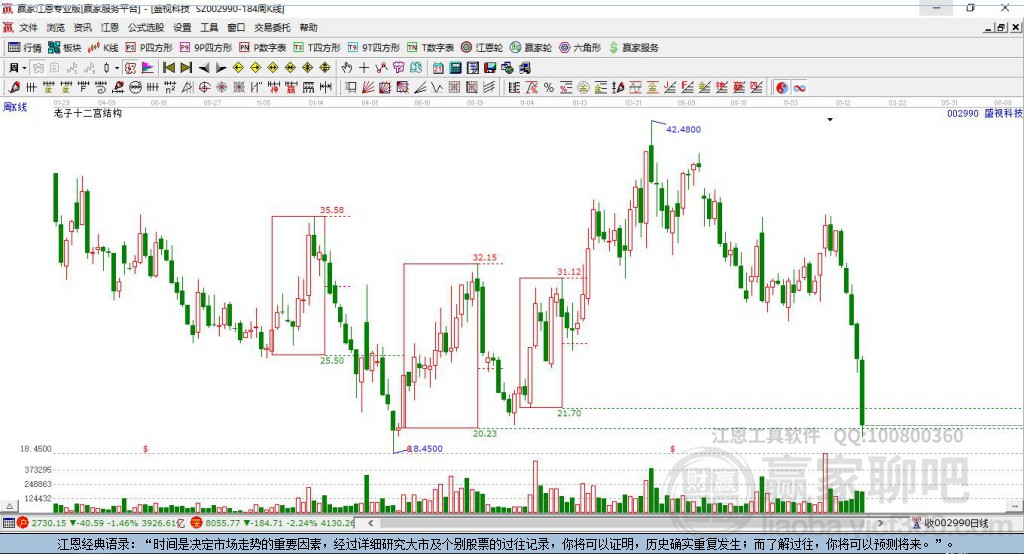Image resolution: width=1024 pixels, height=554 pixels.
Task: Open the 设置 menu
Action: pyautogui.click(x=182, y=27)
